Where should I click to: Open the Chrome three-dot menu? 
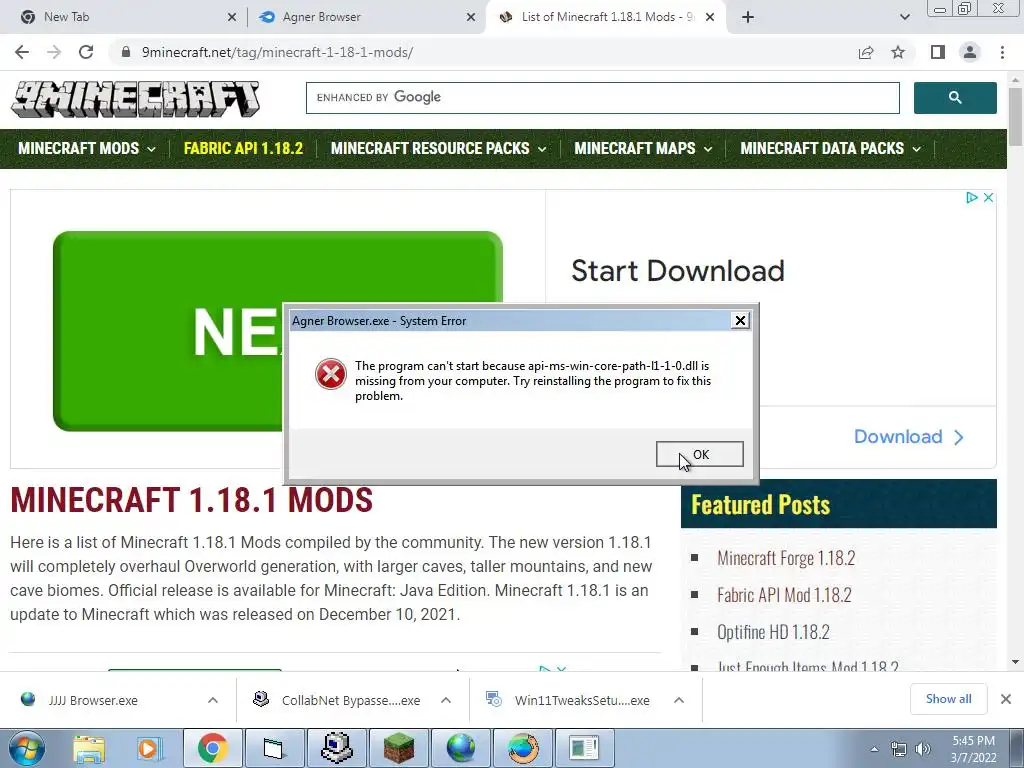(x=1002, y=52)
